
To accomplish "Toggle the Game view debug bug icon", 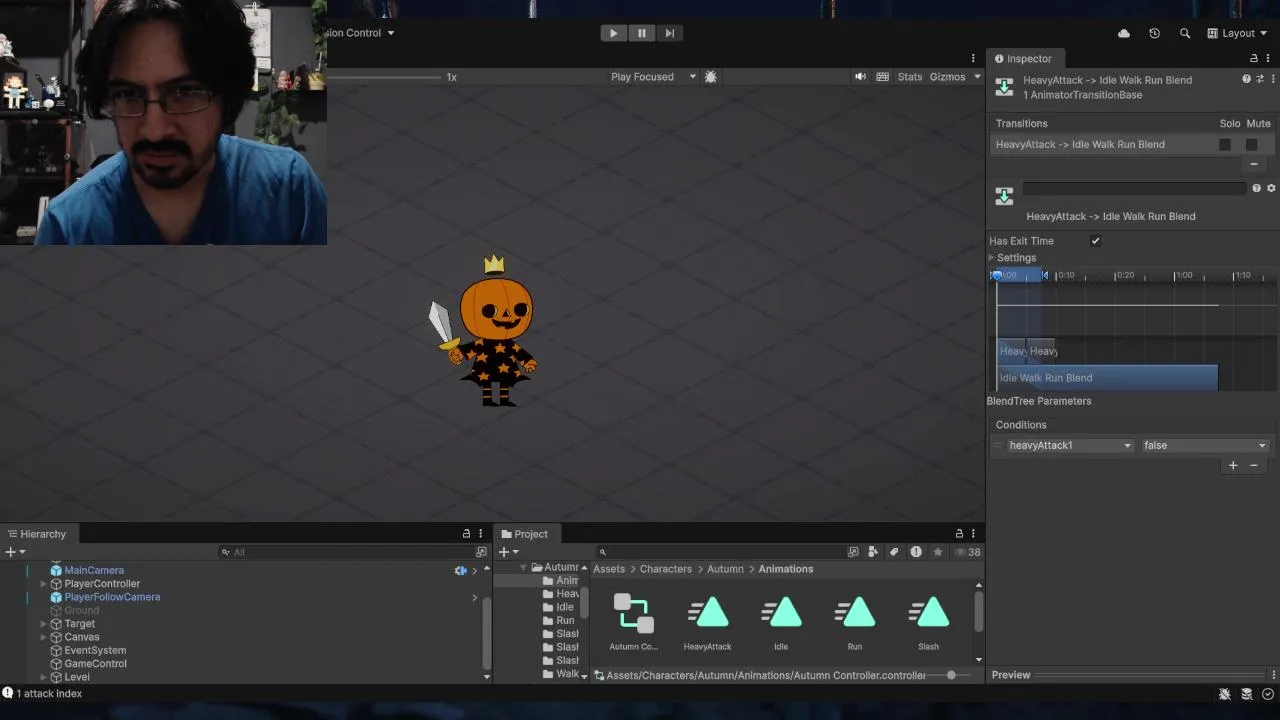I will click(711, 77).
